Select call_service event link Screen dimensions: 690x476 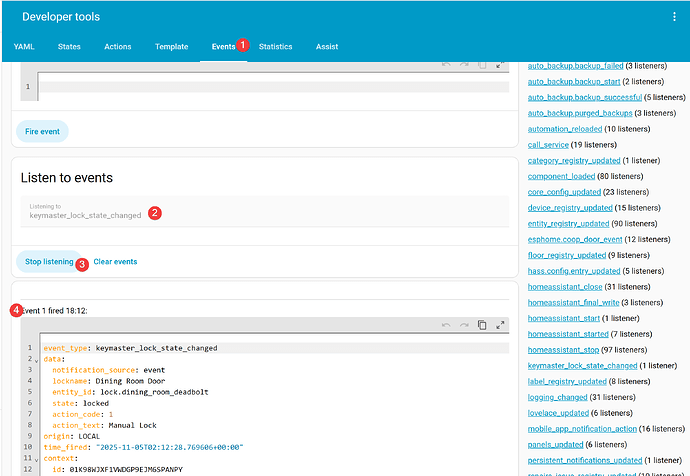pyautogui.click(x=548, y=145)
